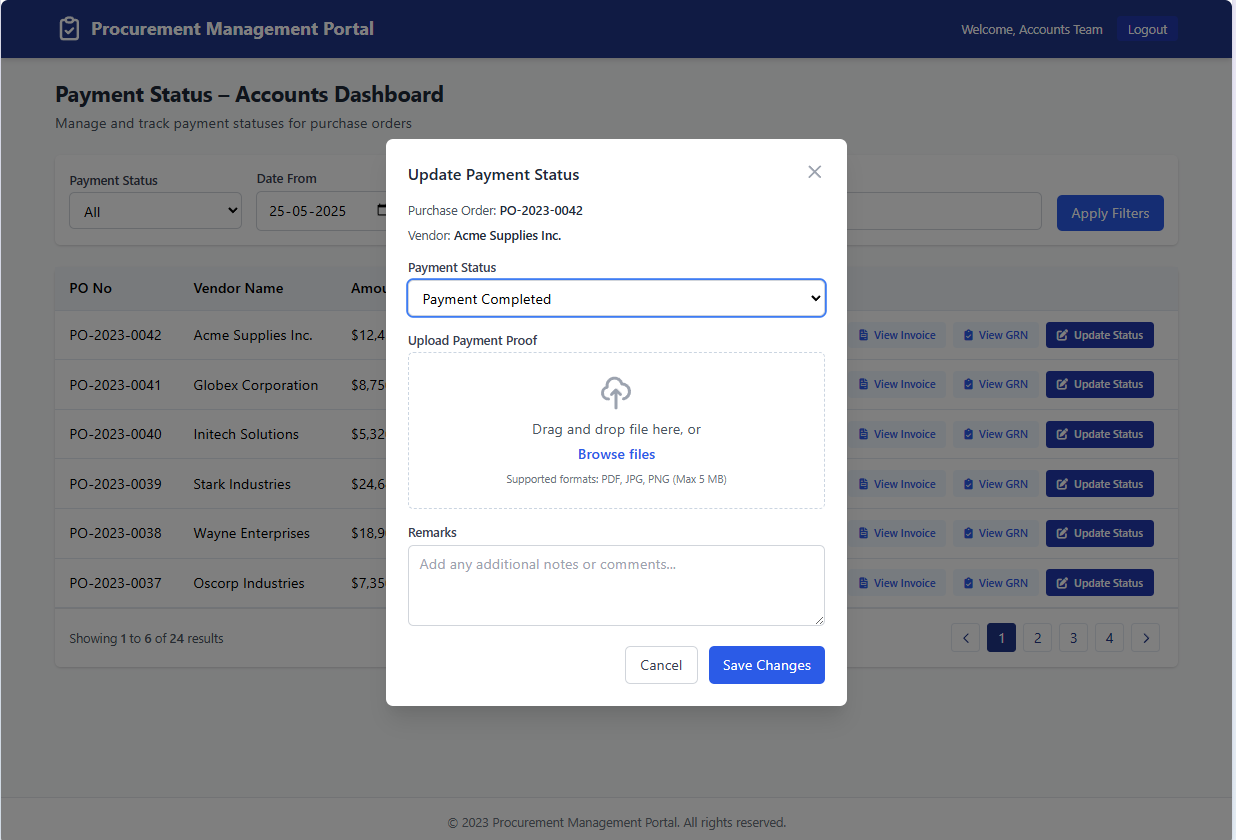The height and width of the screenshot is (840, 1236).
Task: View Invoice for PO-2023-0037
Action: tap(897, 583)
